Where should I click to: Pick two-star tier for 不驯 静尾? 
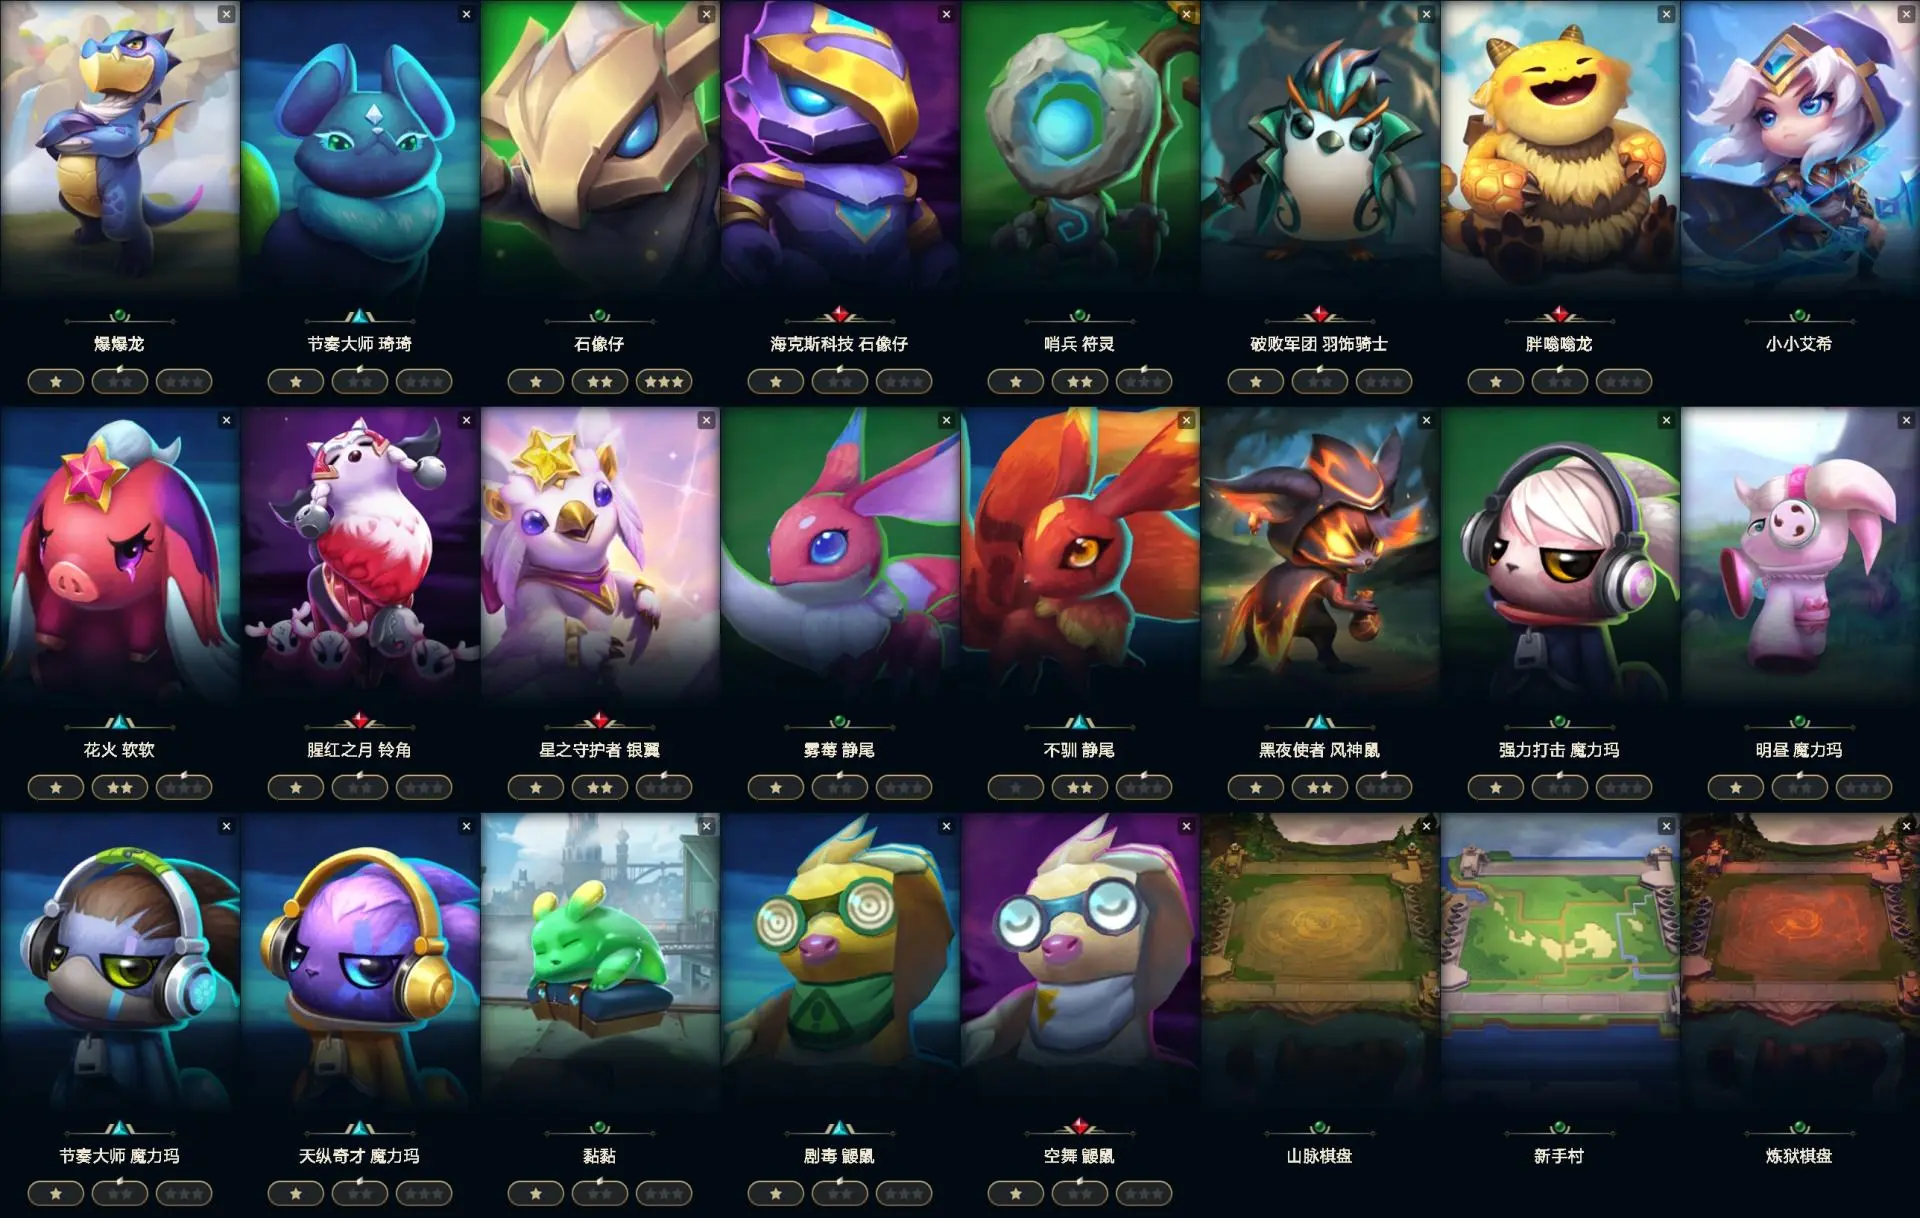pyautogui.click(x=1080, y=787)
